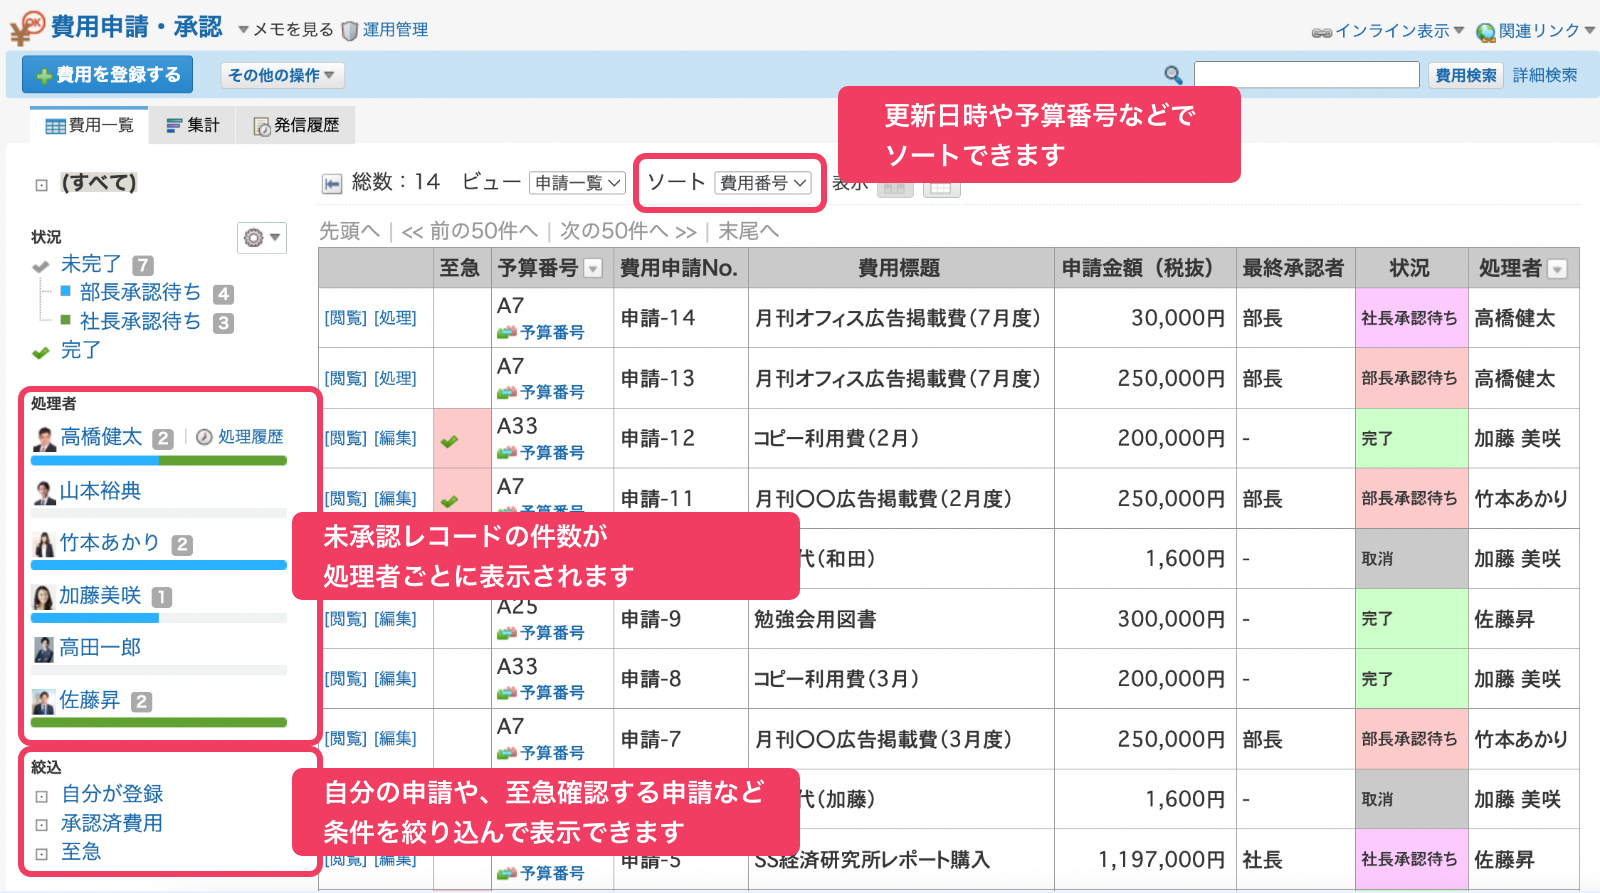Click 竹本あかり's blue progress bar

pos(158,565)
